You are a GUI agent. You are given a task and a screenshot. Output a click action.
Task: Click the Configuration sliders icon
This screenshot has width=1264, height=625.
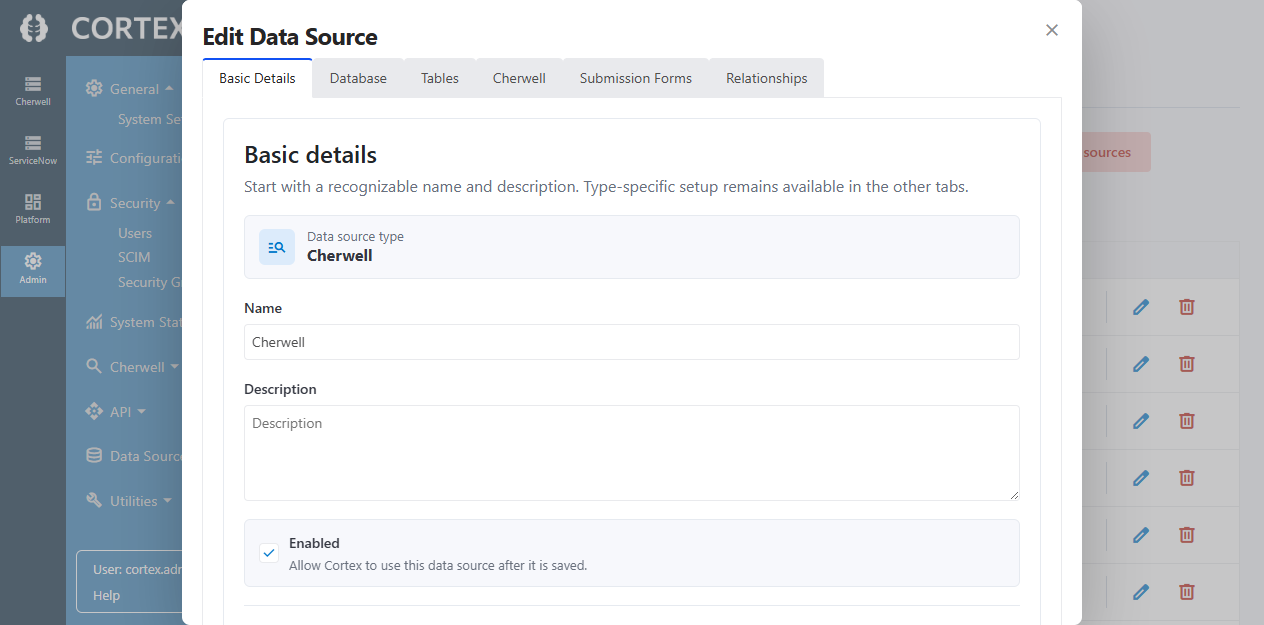coord(94,157)
